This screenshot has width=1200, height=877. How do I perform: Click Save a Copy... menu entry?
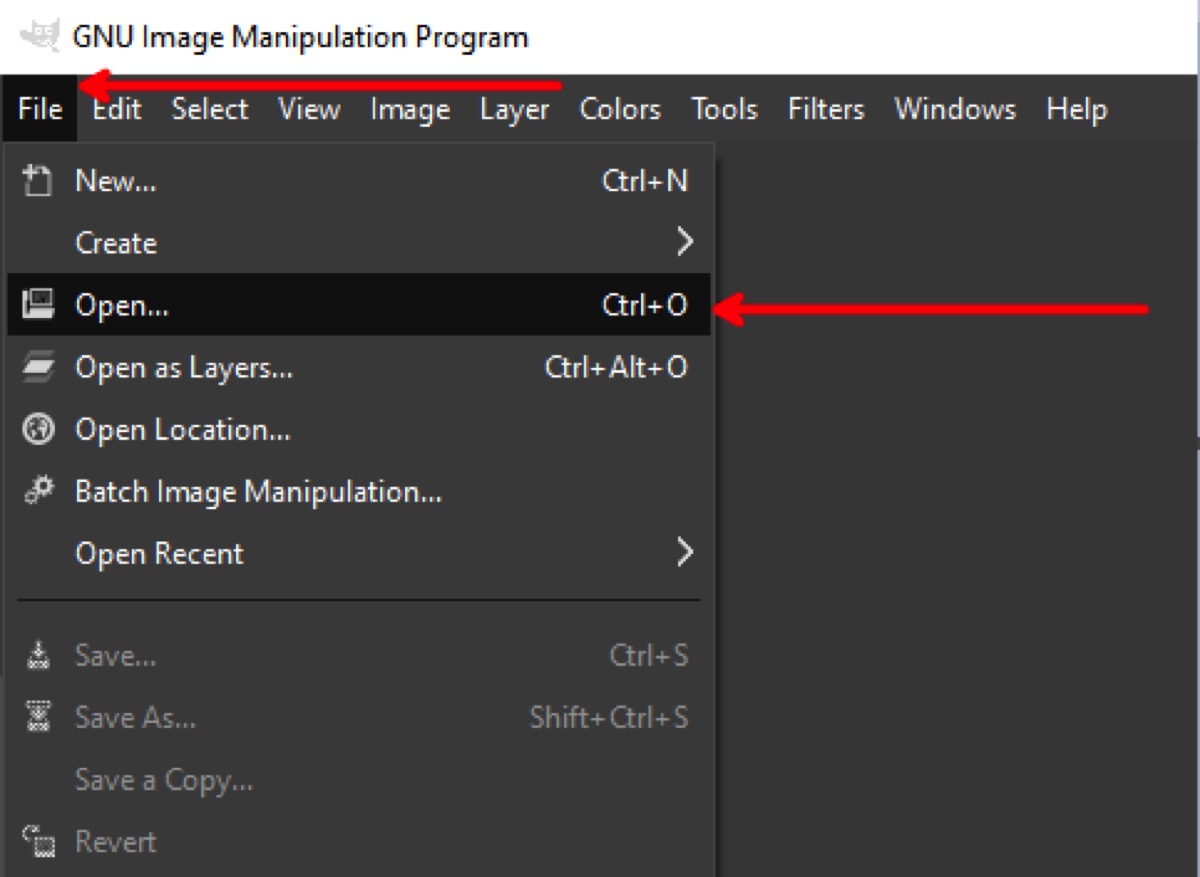pyautogui.click(x=359, y=779)
